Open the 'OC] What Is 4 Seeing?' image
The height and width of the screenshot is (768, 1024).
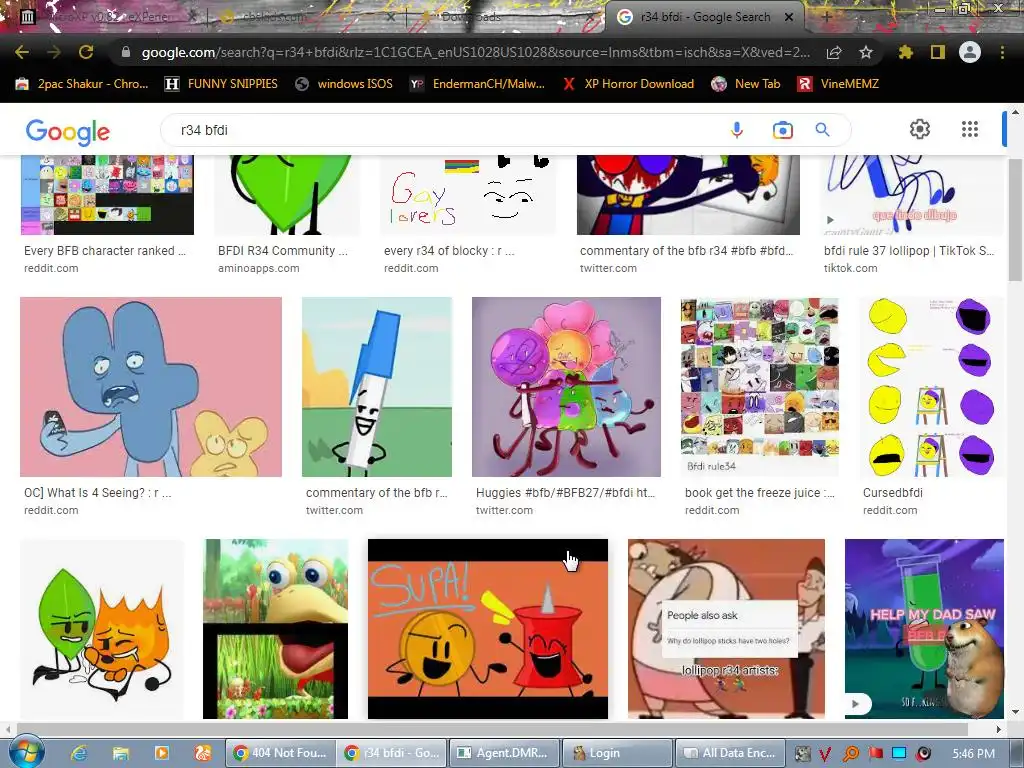[151, 387]
